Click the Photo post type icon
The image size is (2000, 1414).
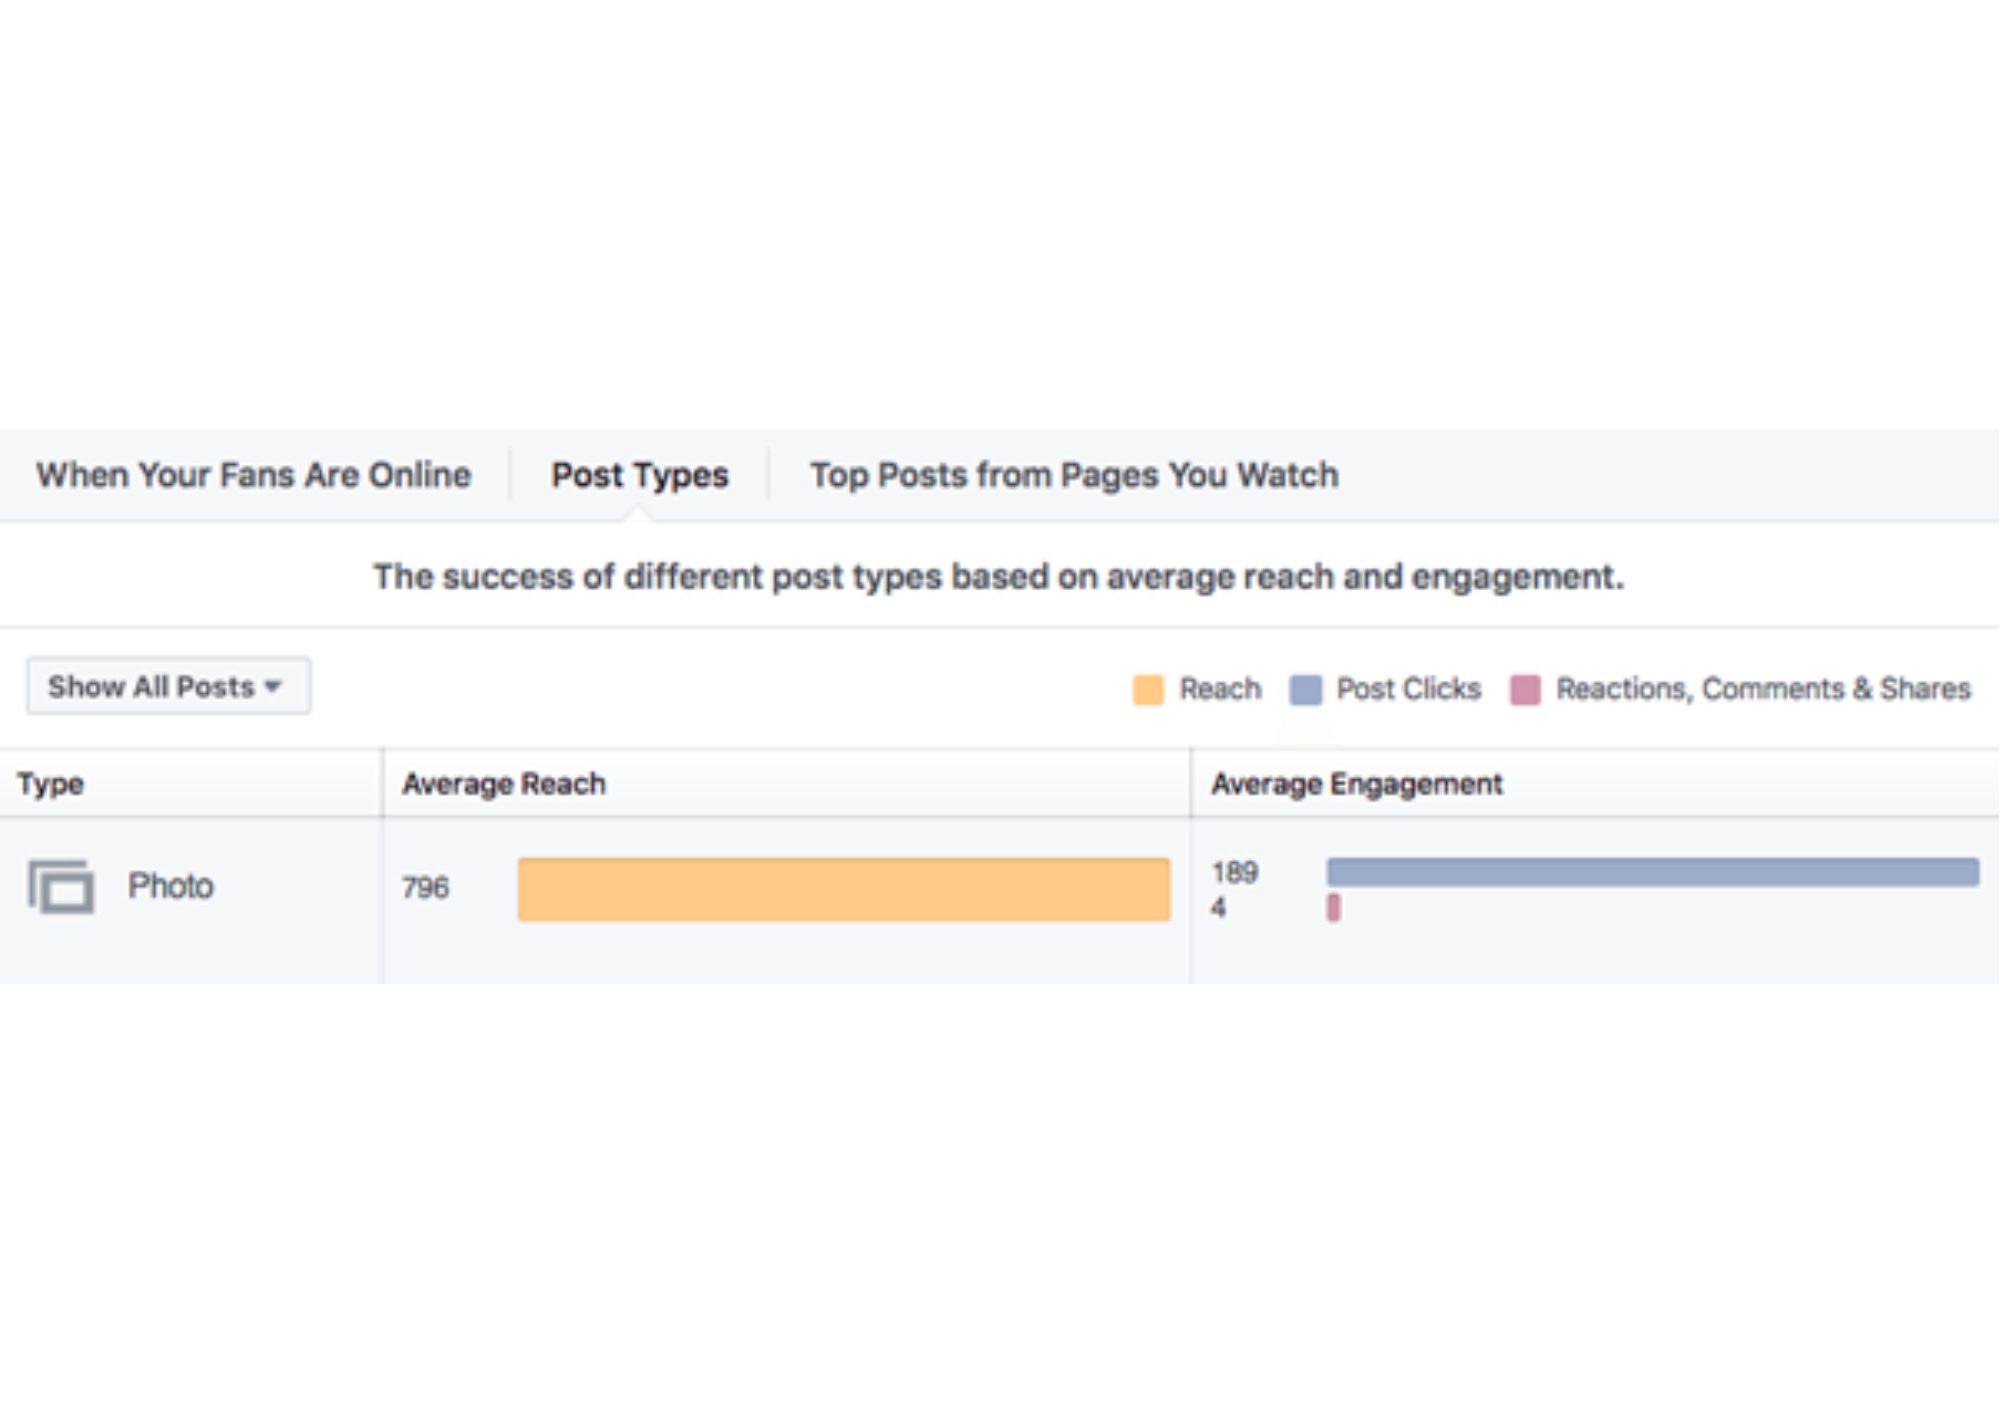(x=62, y=887)
